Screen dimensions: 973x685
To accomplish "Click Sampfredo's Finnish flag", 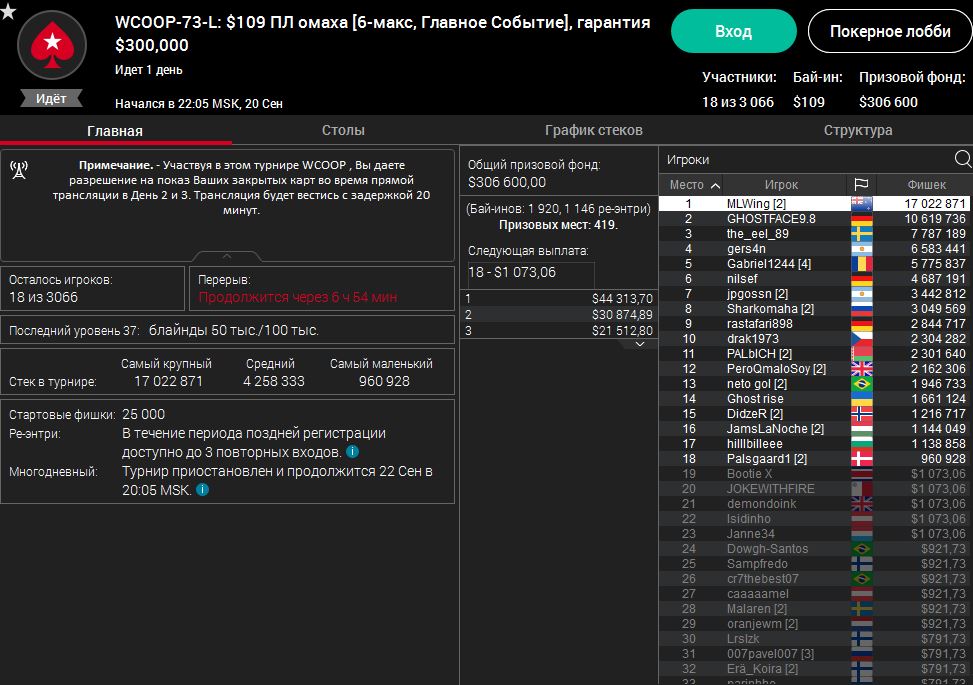I will coord(861,563).
